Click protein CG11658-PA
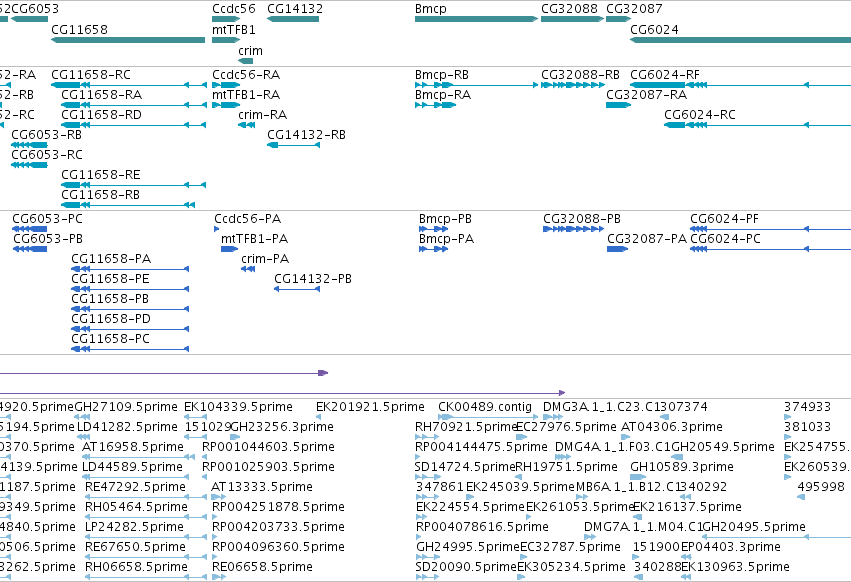851x582 pixels. coord(130,269)
